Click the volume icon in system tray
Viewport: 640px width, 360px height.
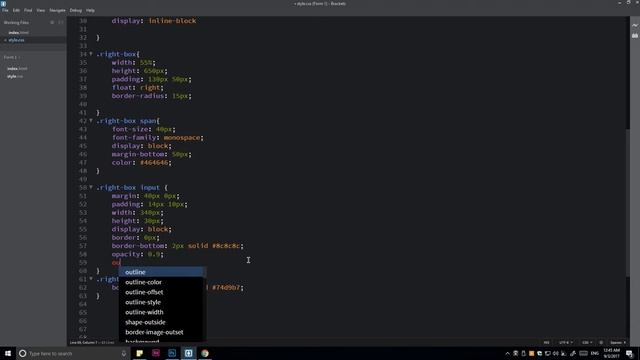[x=556, y=353]
